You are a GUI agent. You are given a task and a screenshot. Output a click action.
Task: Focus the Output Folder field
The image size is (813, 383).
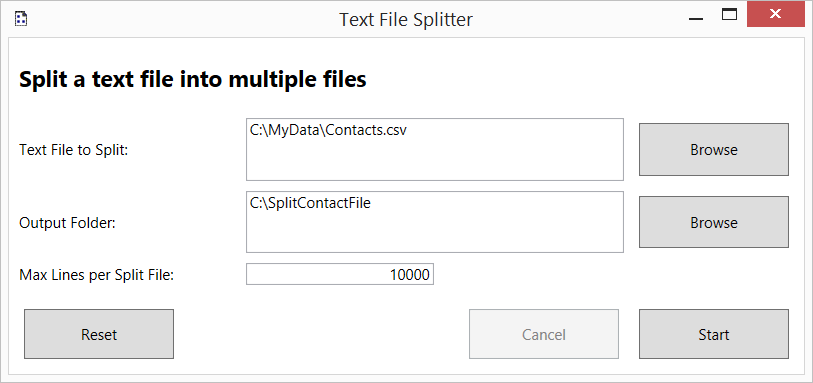coord(434,222)
